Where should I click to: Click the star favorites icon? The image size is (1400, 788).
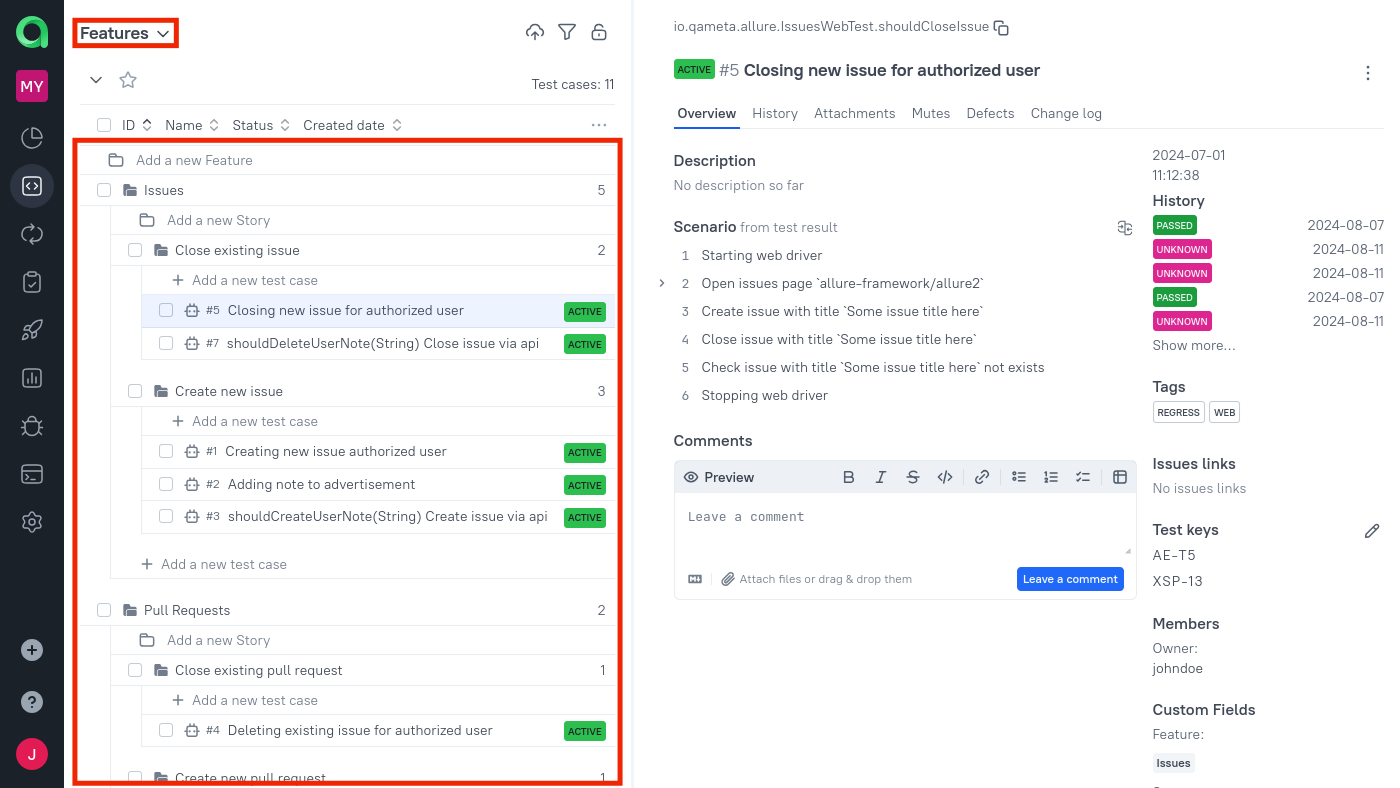pos(128,80)
